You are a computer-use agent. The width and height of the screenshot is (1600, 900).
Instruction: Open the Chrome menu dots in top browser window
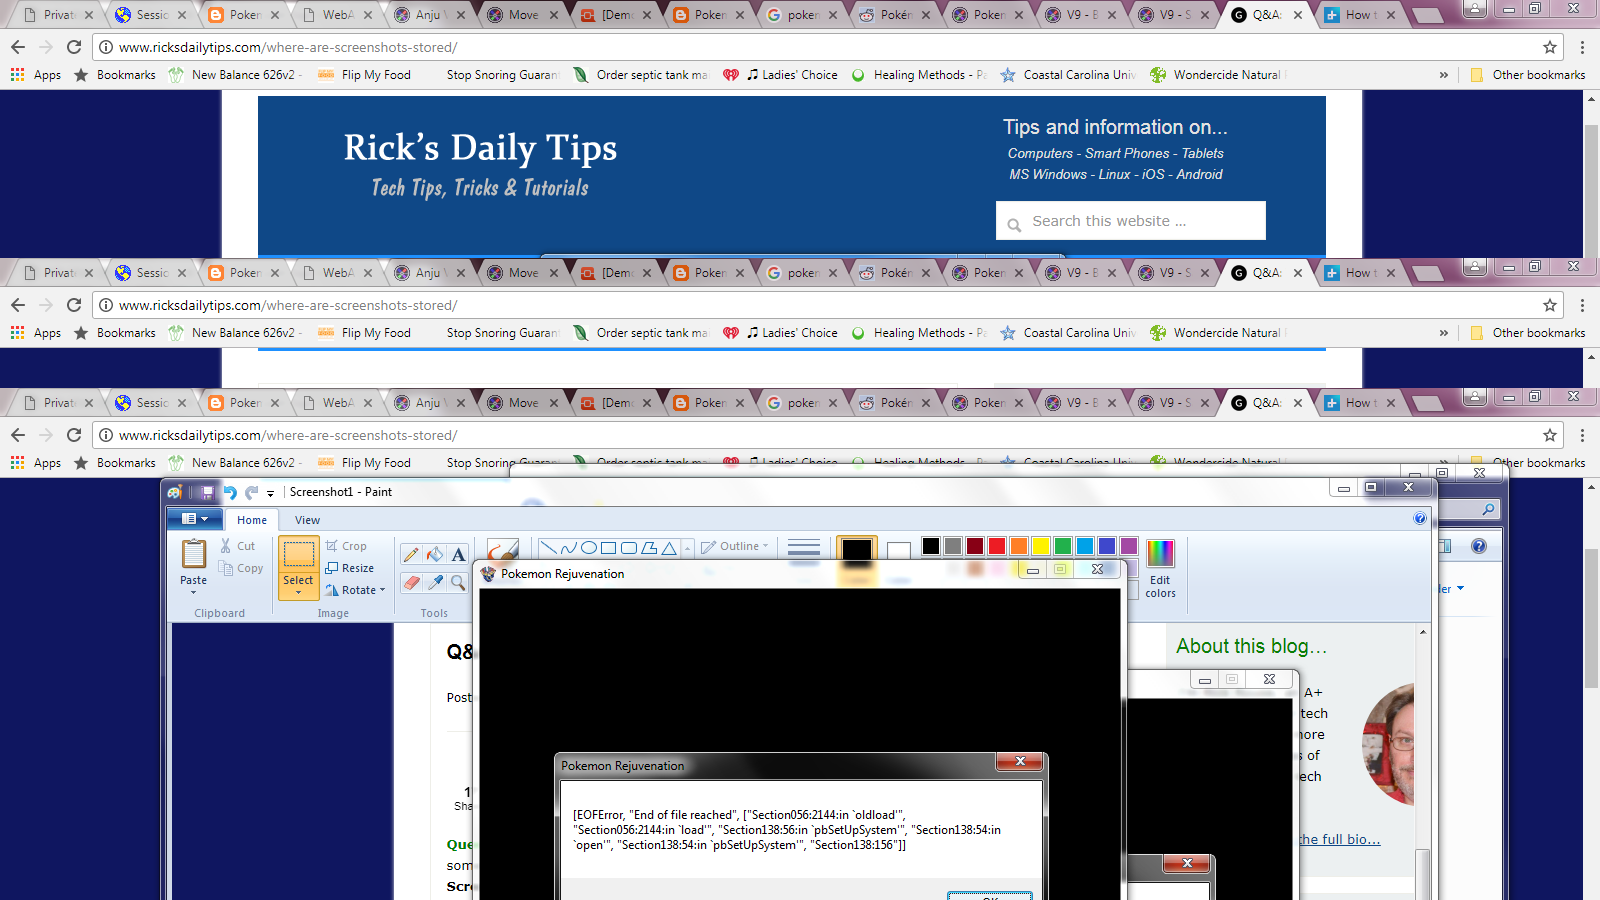pyautogui.click(x=1582, y=47)
